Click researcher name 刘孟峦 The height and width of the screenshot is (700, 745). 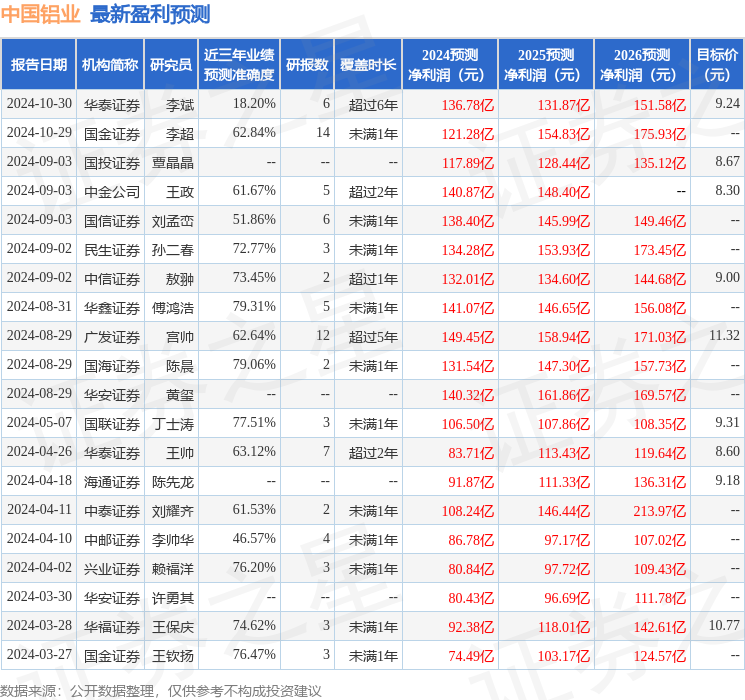(x=173, y=221)
